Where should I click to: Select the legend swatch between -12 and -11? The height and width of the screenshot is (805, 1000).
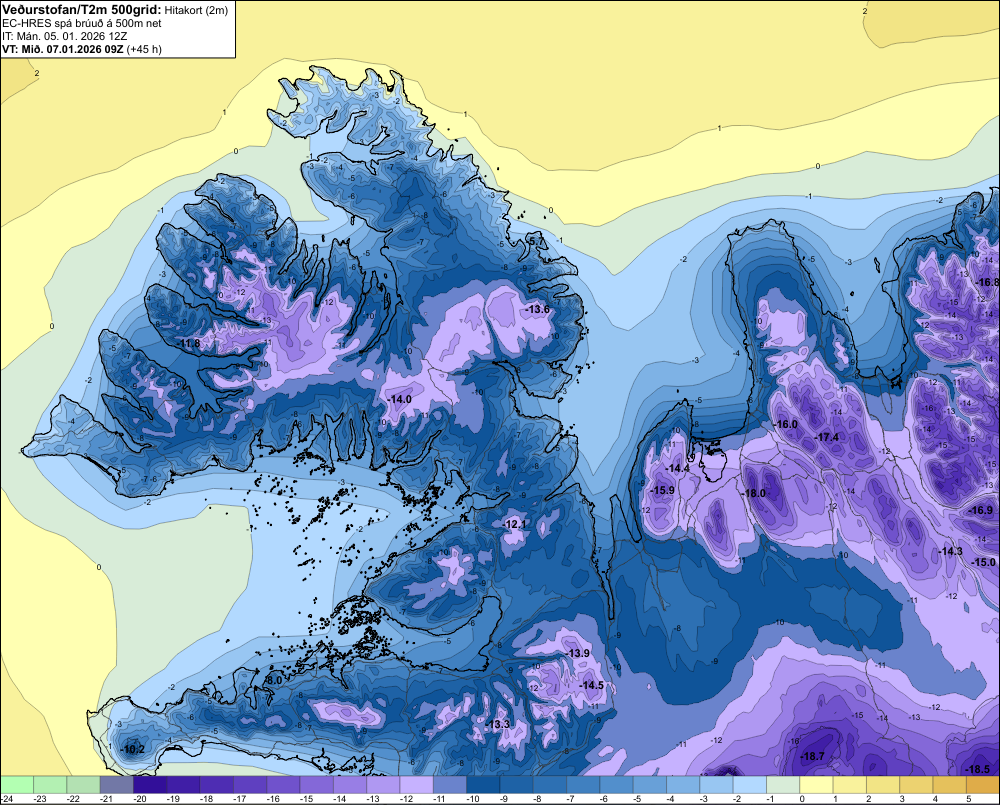pyautogui.click(x=416, y=785)
